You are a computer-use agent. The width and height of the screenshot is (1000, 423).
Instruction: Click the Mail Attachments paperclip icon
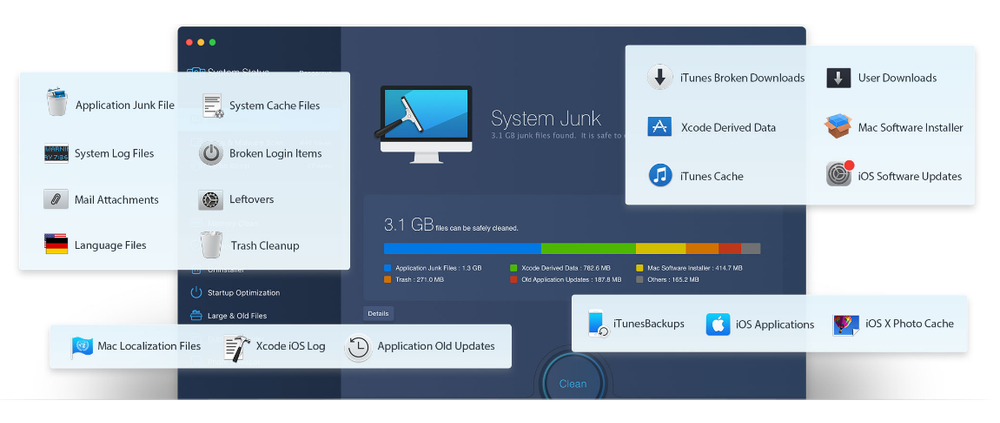pyautogui.click(x=56, y=199)
